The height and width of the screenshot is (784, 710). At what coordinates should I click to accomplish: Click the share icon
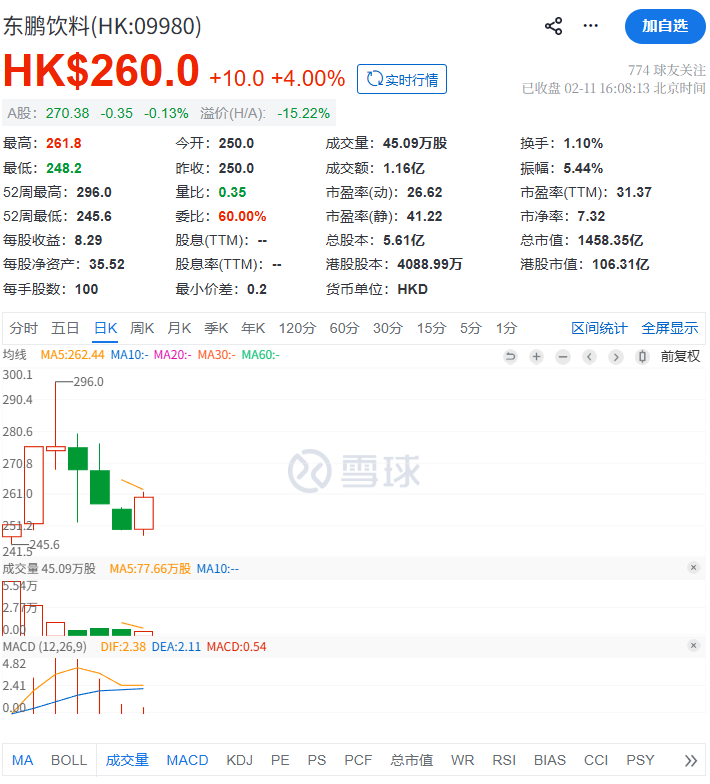click(554, 26)
